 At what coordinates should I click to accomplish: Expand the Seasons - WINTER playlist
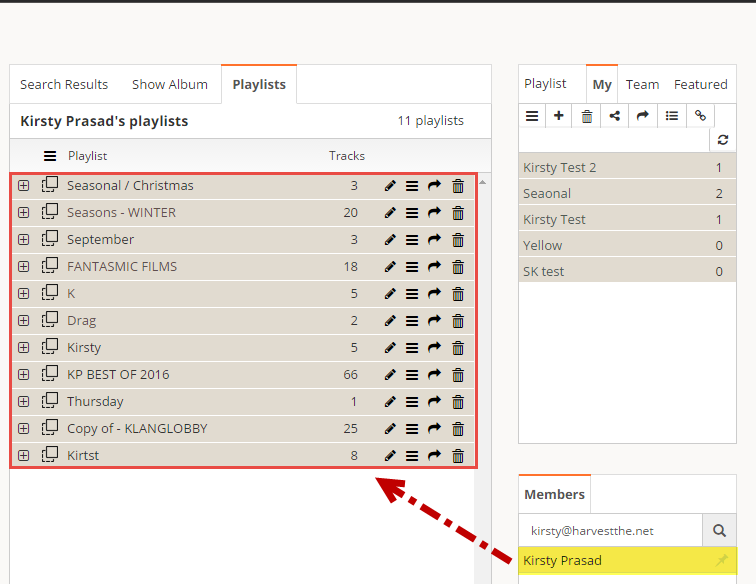(23, 213)
